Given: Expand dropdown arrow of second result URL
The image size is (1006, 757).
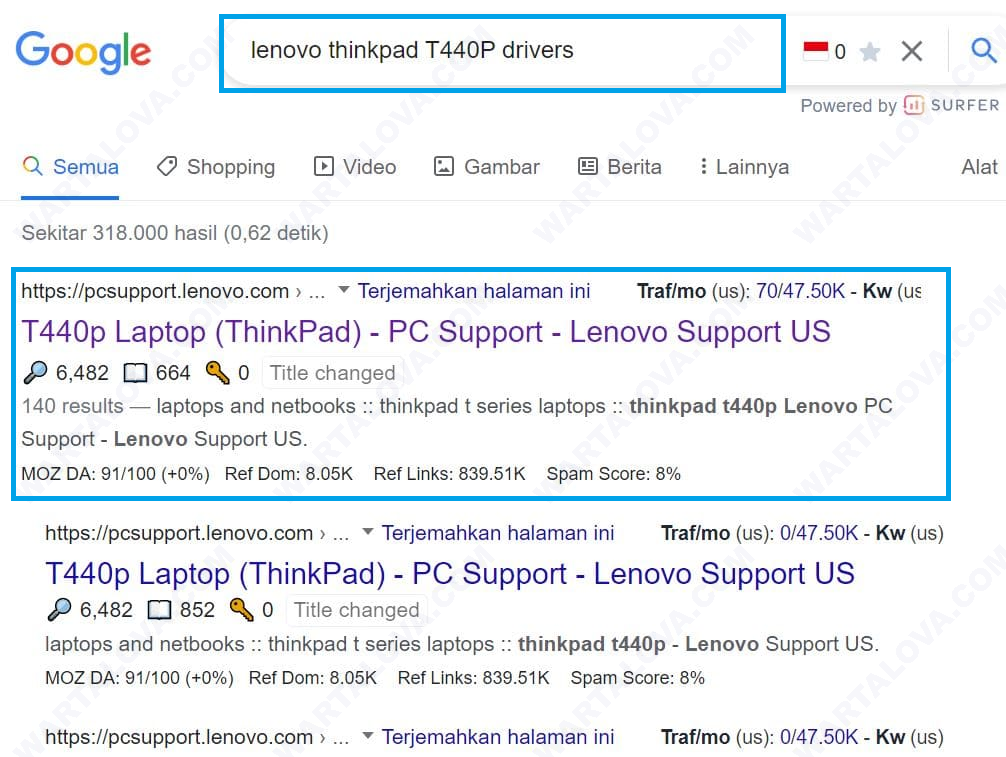Looking at the screenshot, I should pyautogui.click(x=368, y=533).
